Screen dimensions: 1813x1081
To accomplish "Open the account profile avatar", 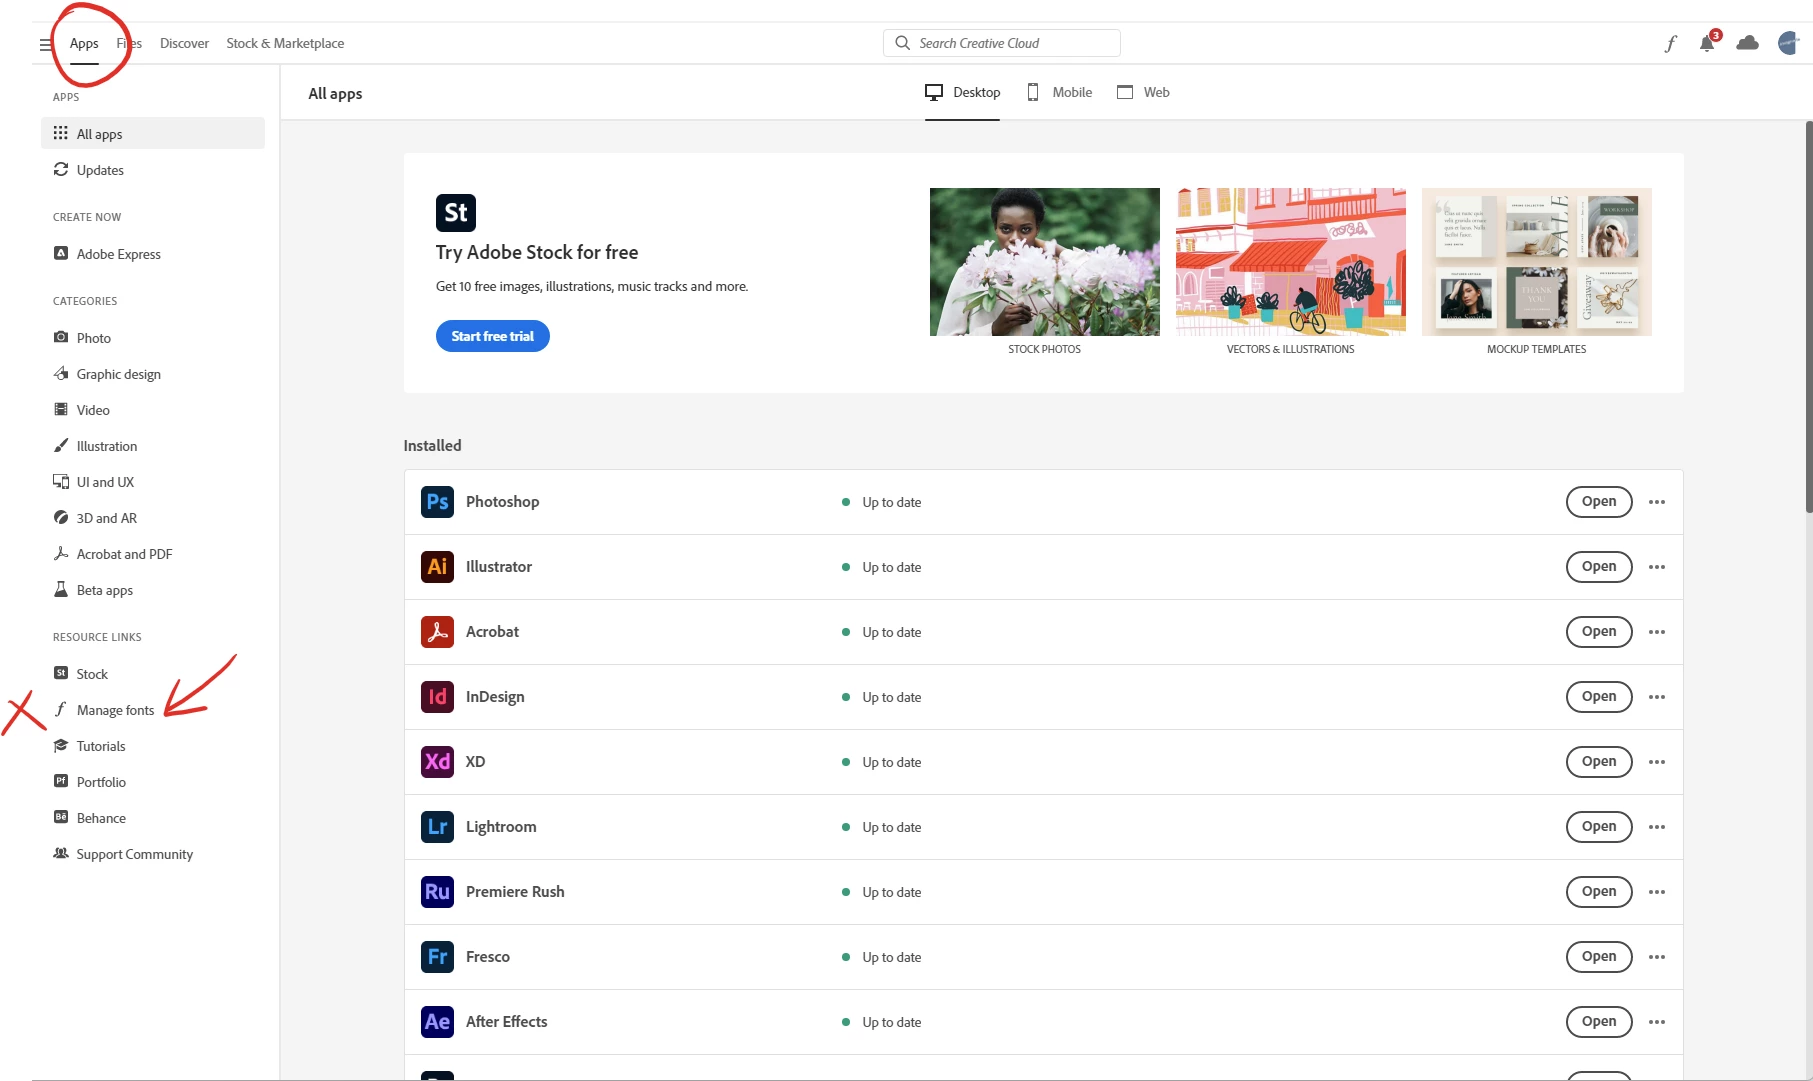I will click(1788, 43).
